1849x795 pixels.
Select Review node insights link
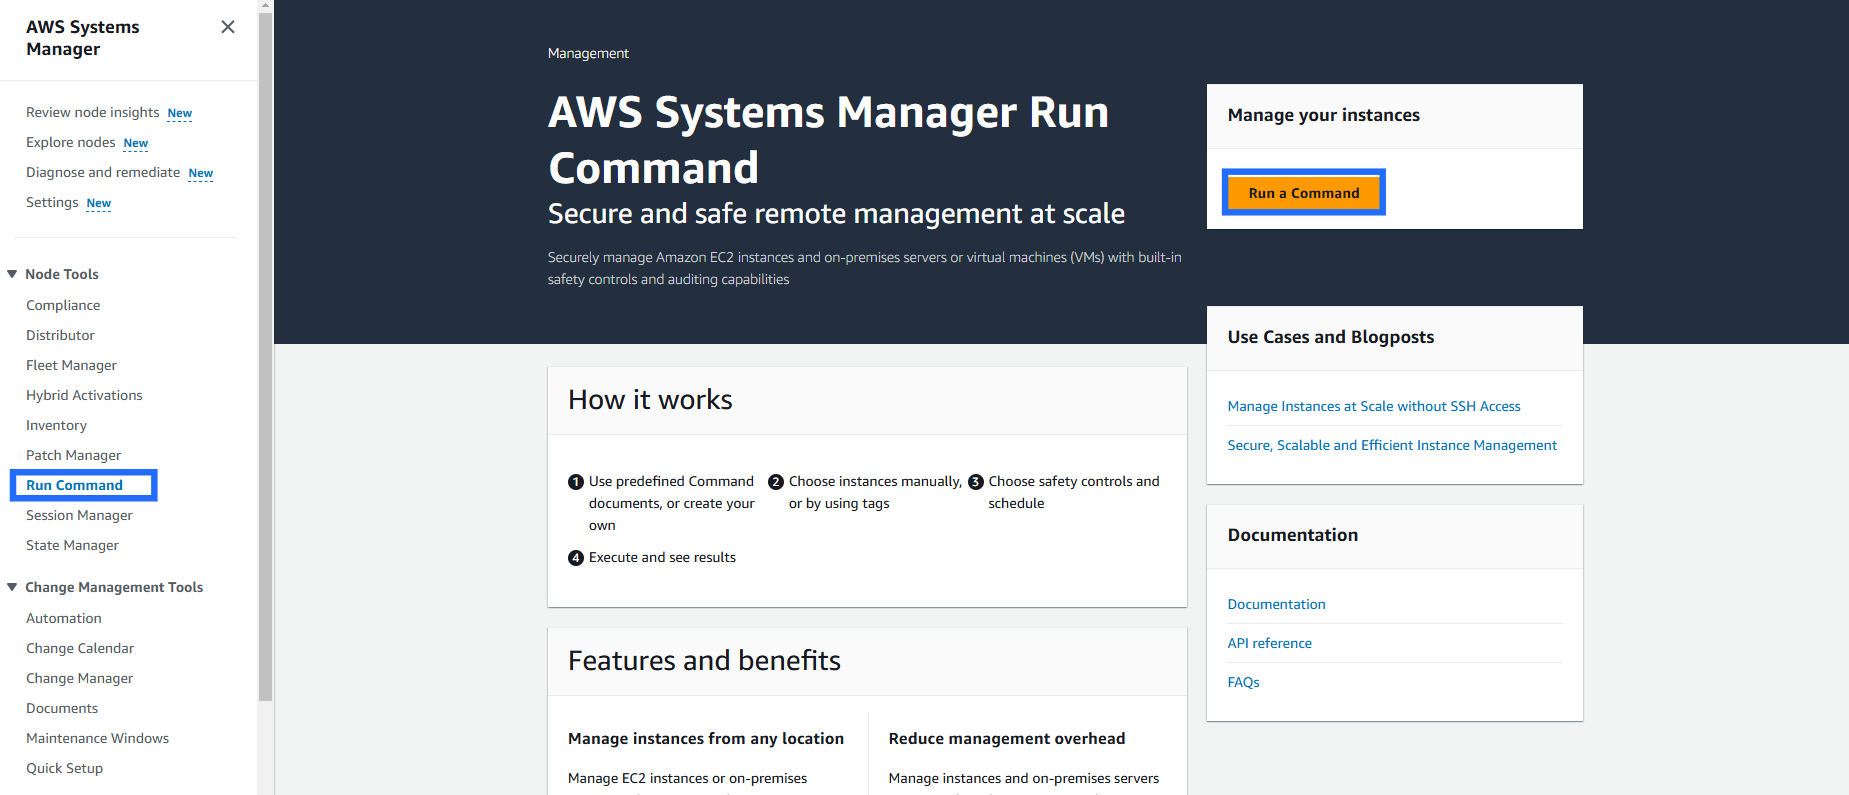click(93, 112)
